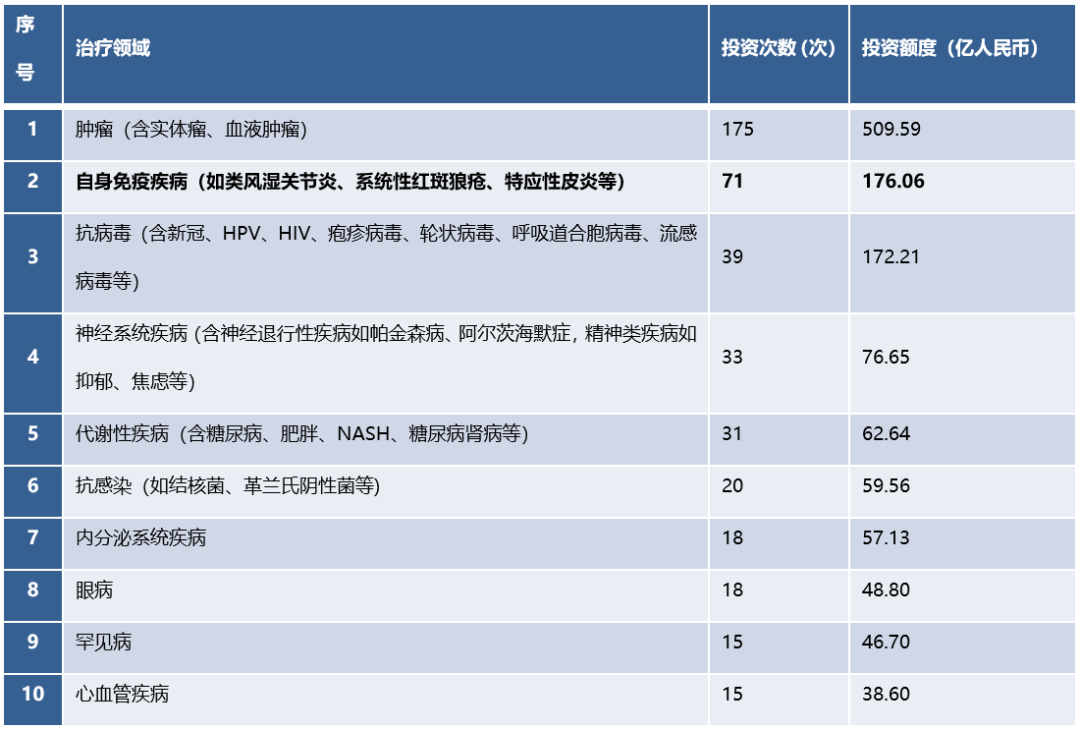Viewport: 1080px width, 729px height.
Task: Click the amount value 57.13
Action: 886,537
